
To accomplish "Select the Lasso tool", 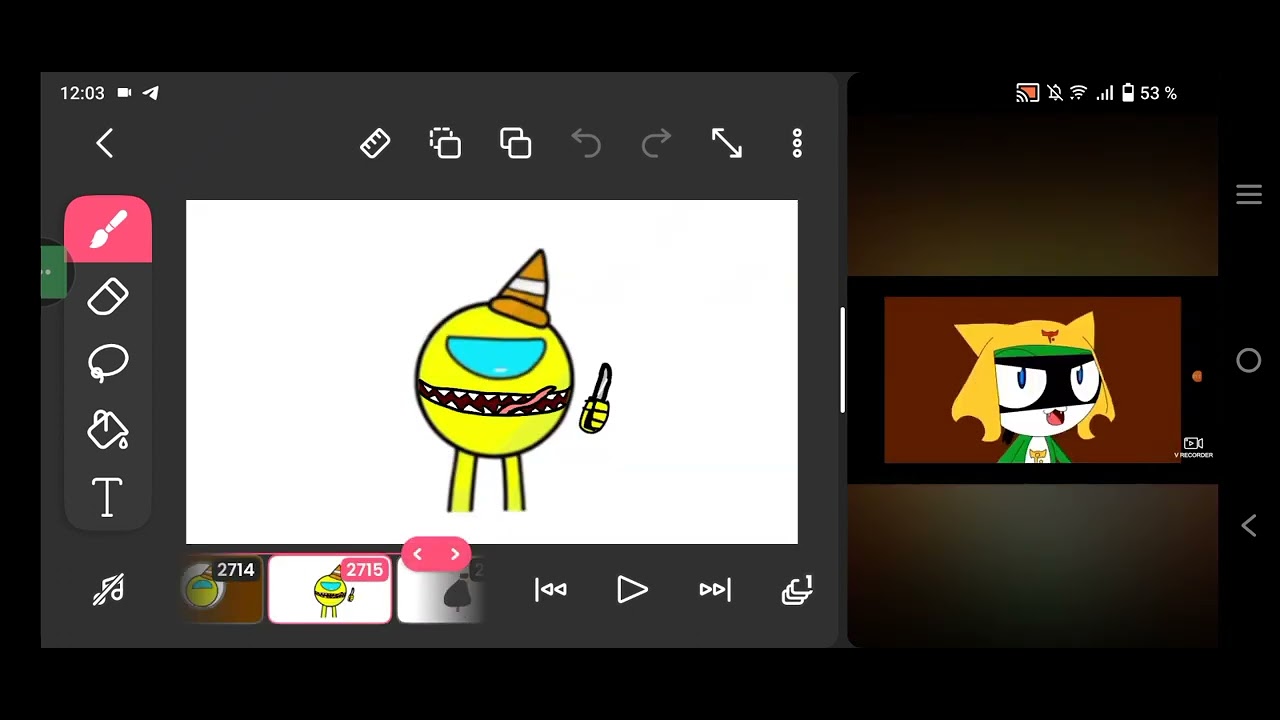I will click(x=108, y=363).
